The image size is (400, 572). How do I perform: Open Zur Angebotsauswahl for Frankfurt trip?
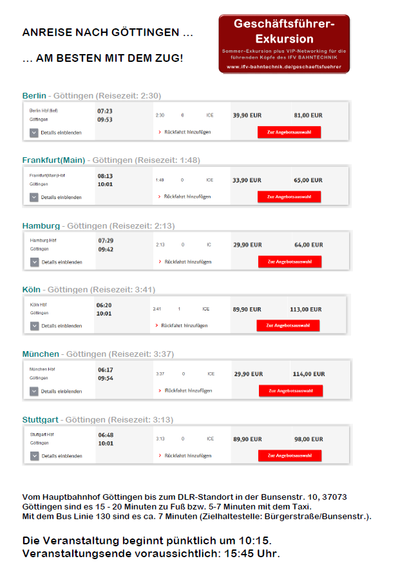[x=289, y=197]
